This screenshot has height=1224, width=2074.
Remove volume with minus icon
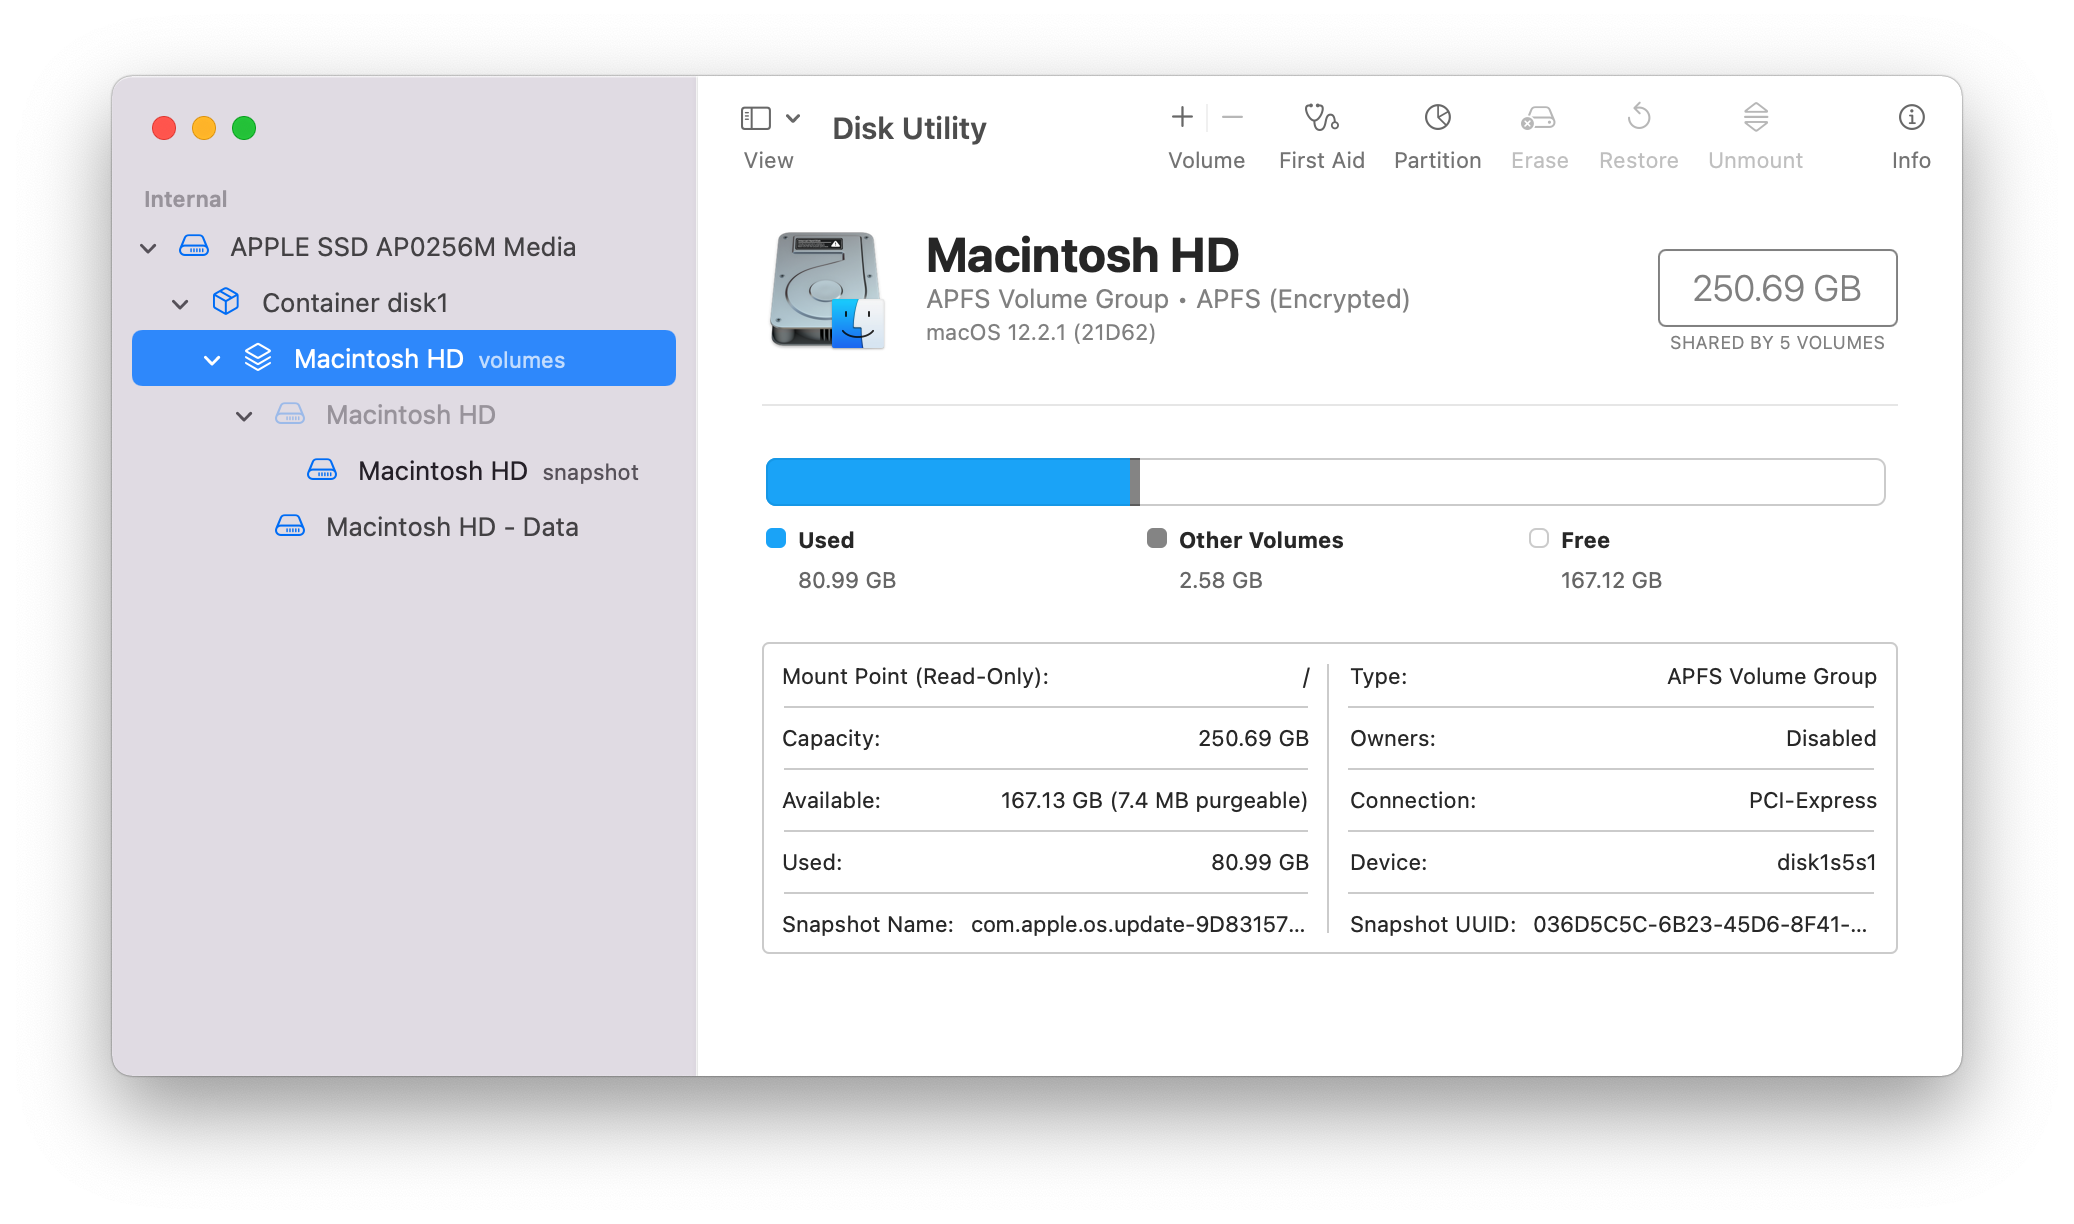[1232, 118]
